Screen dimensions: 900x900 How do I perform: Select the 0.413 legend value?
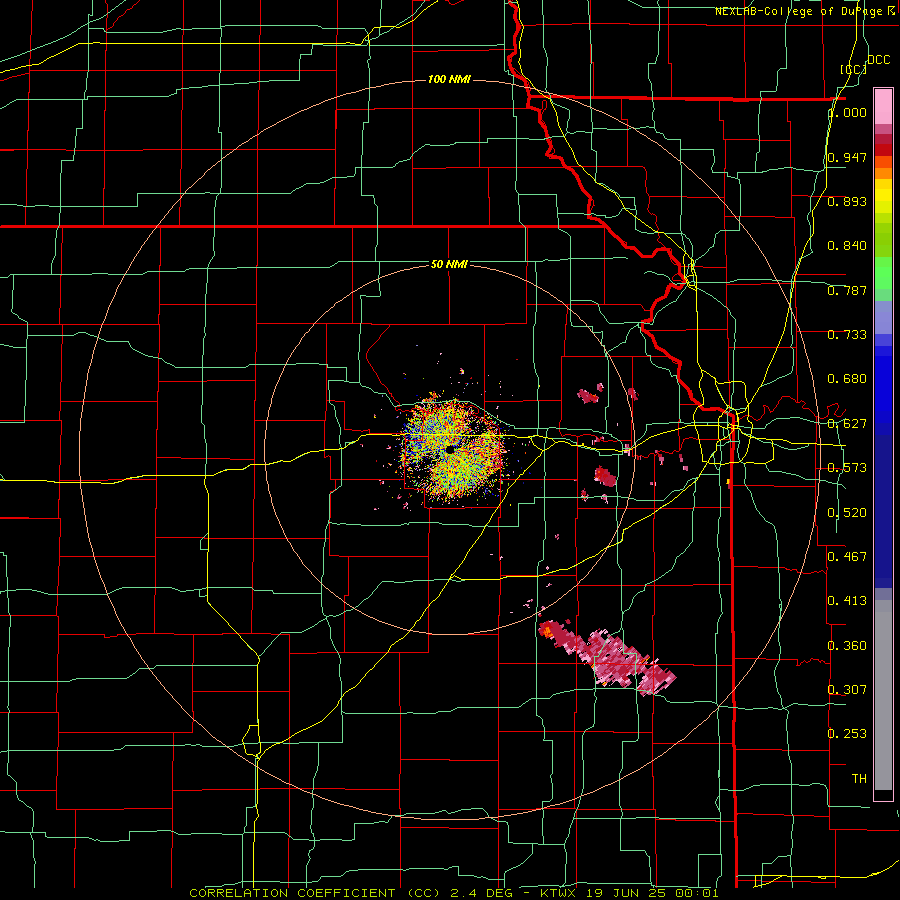[x=847, y=601]
